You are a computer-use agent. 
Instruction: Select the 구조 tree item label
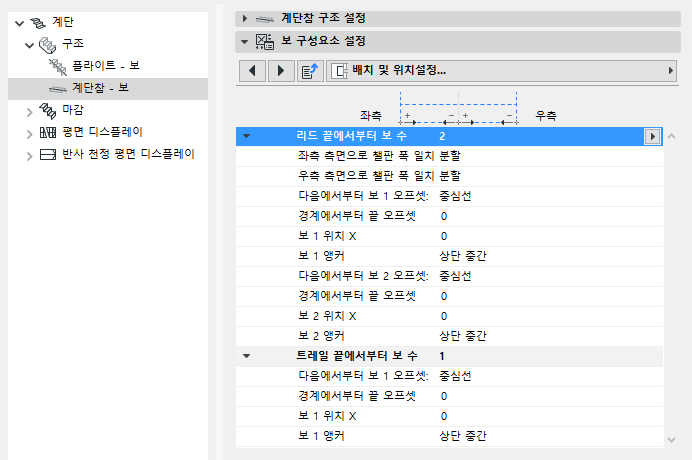point(73,44)
